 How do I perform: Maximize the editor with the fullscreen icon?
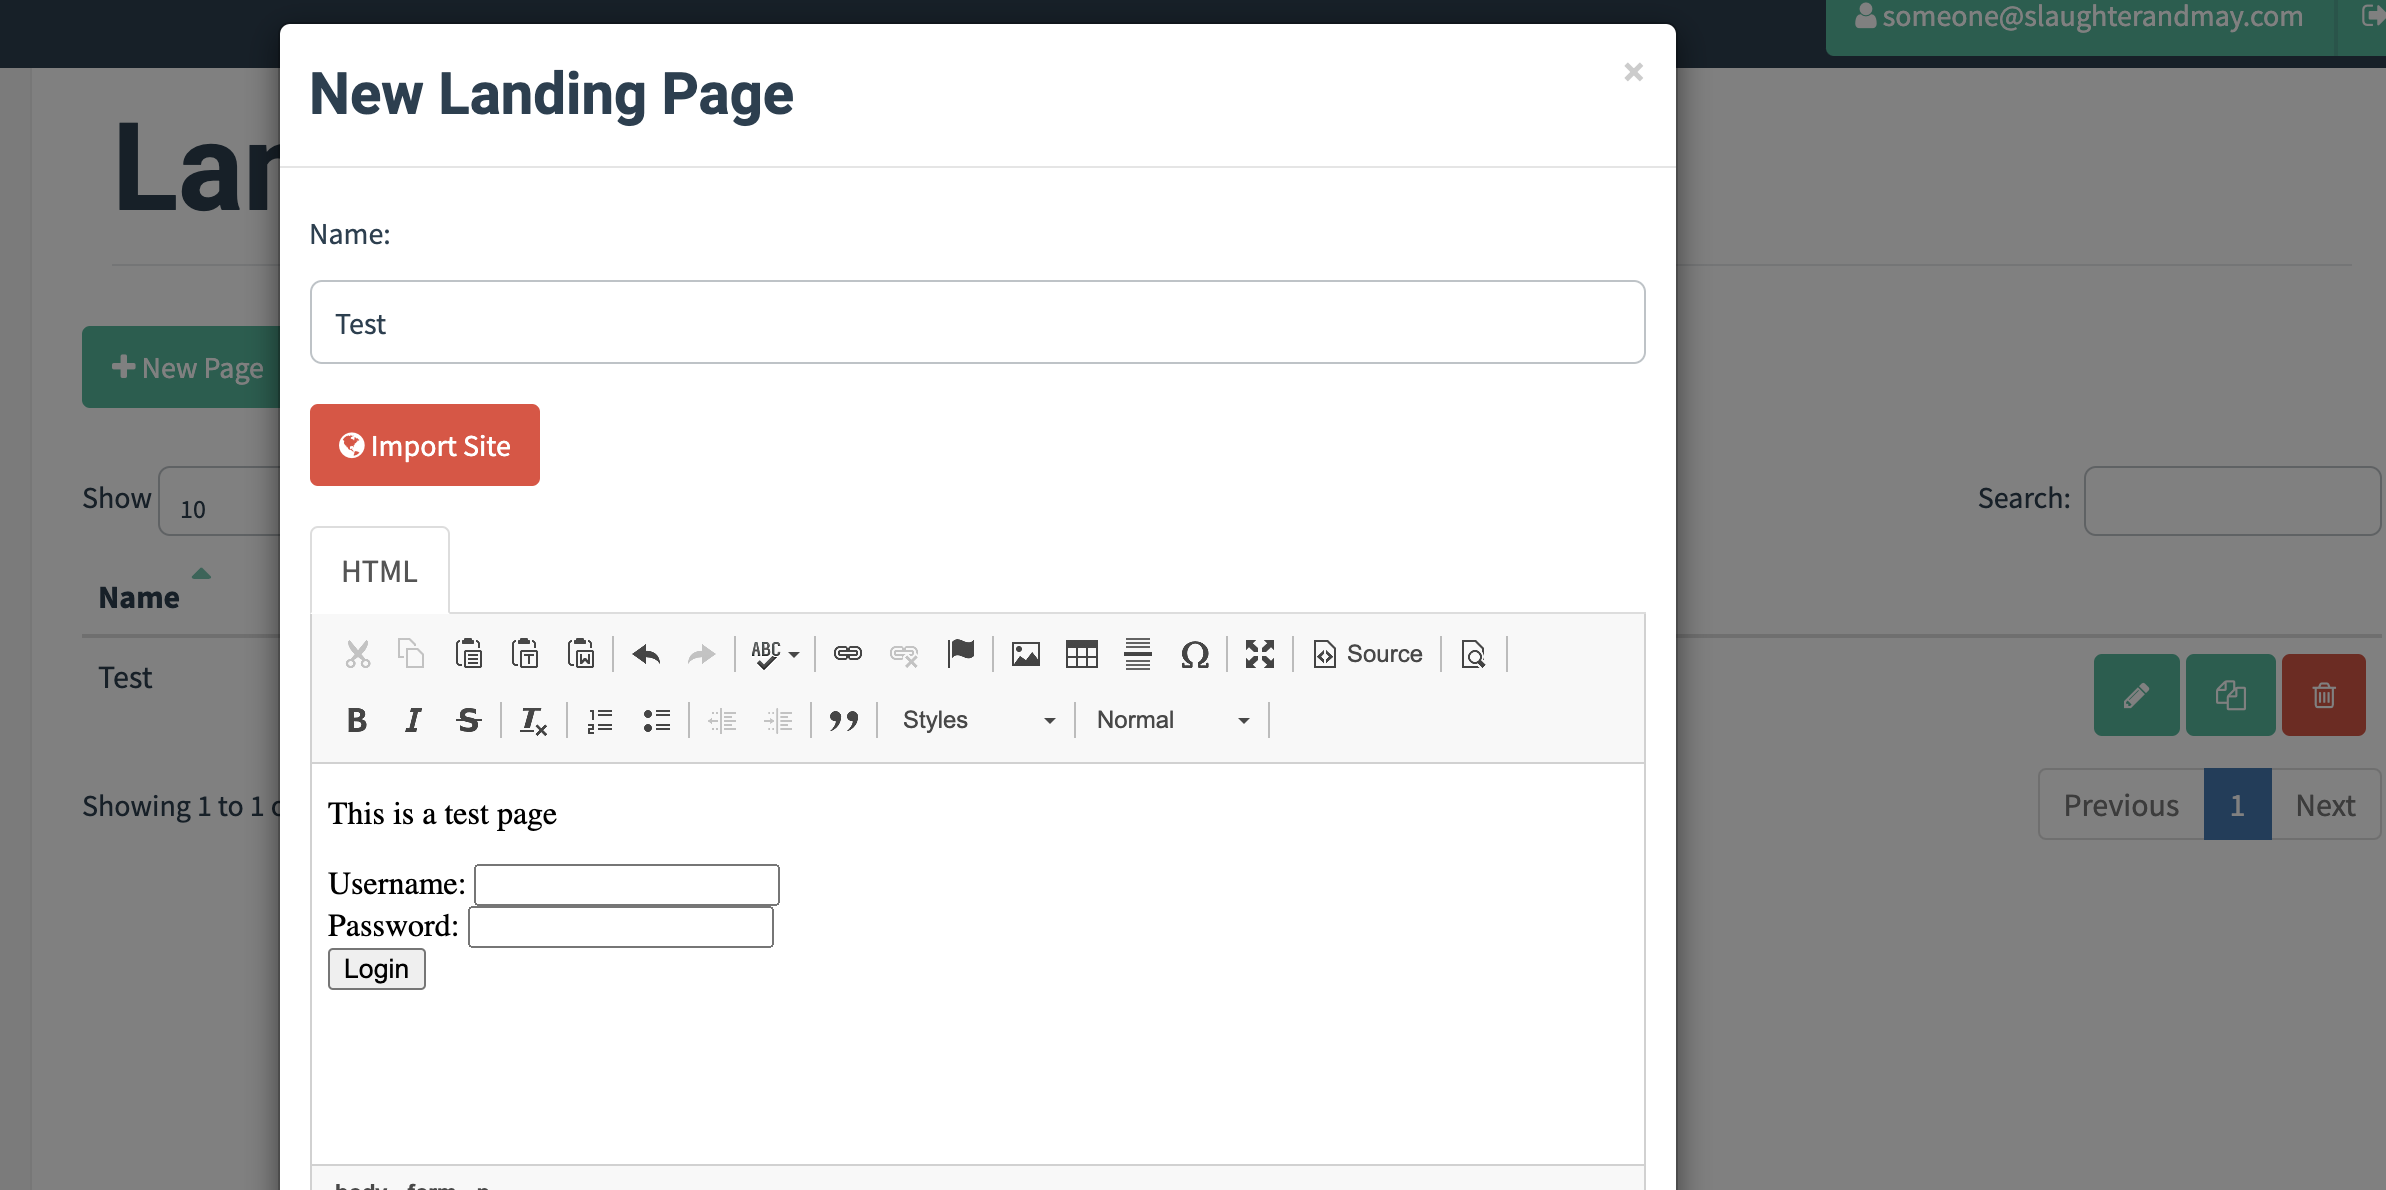(x=1259, y=654)
